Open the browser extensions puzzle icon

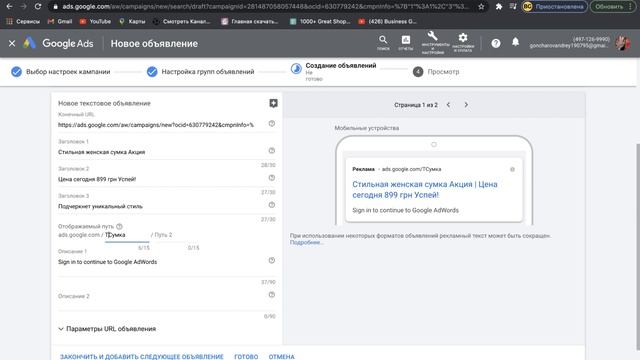tap(499, 7)
